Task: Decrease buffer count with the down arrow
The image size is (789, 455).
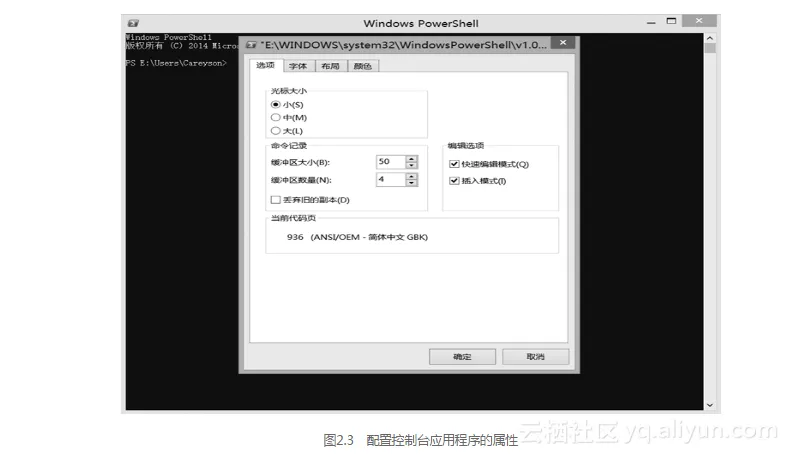Action: [x=412, y=183]
